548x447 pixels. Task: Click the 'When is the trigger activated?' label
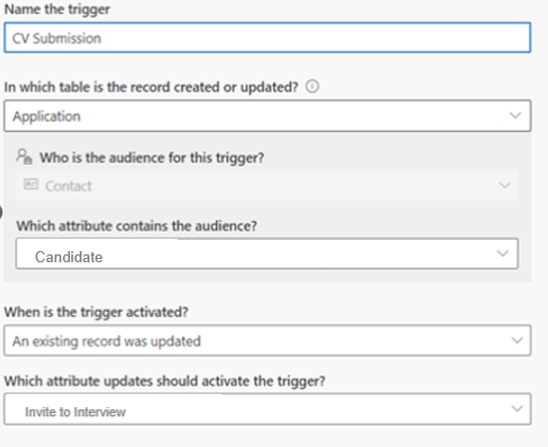(x=96, y=312)
